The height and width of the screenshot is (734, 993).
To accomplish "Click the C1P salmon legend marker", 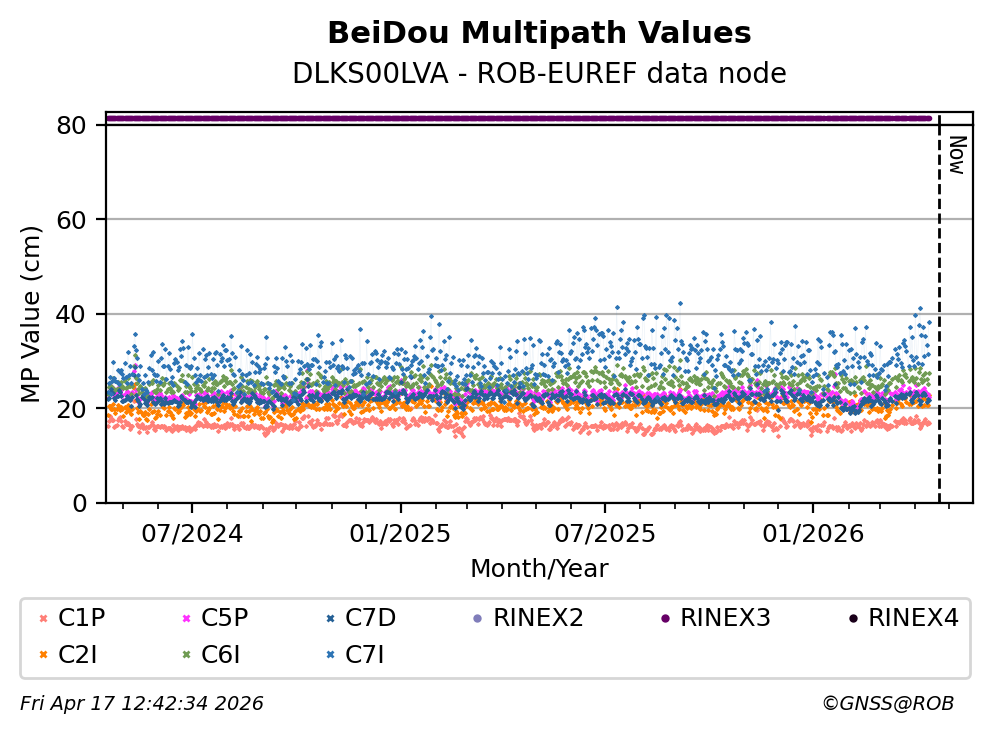I will (x=42, y=618).
